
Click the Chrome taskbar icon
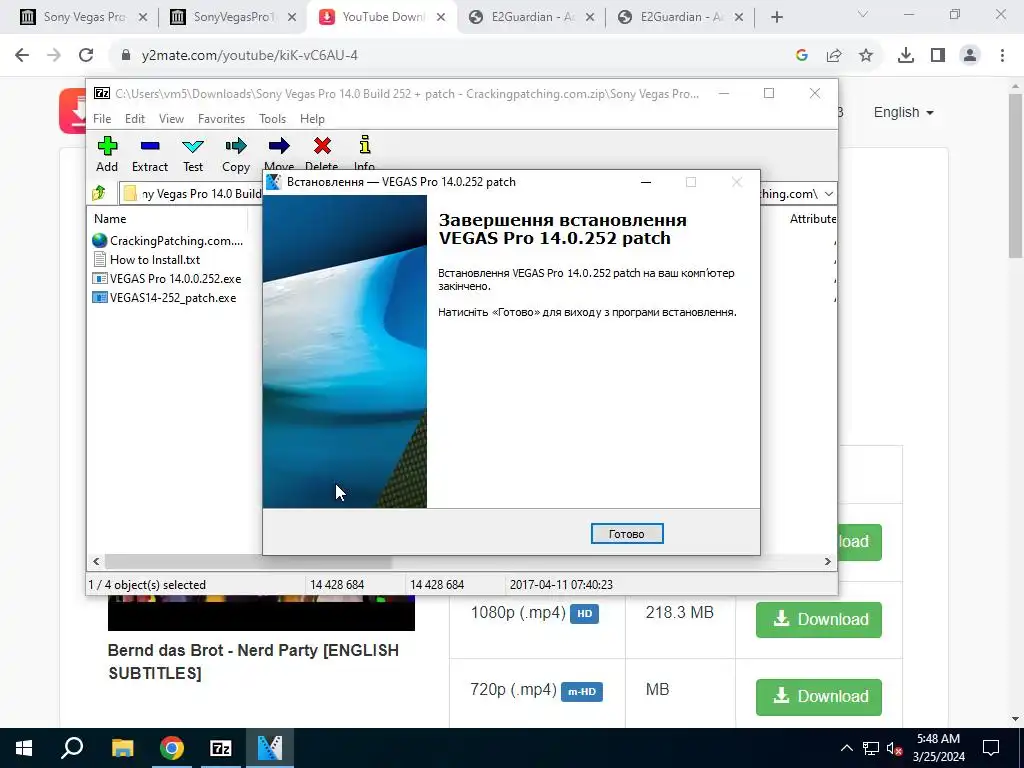pos(172,748)
